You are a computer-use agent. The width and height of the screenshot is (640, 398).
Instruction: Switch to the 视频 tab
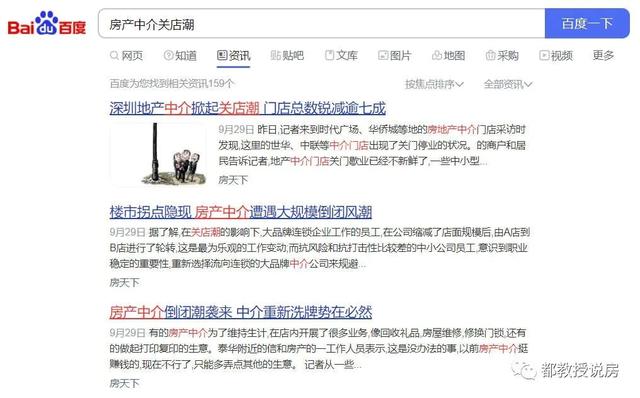tap(556, 56)
